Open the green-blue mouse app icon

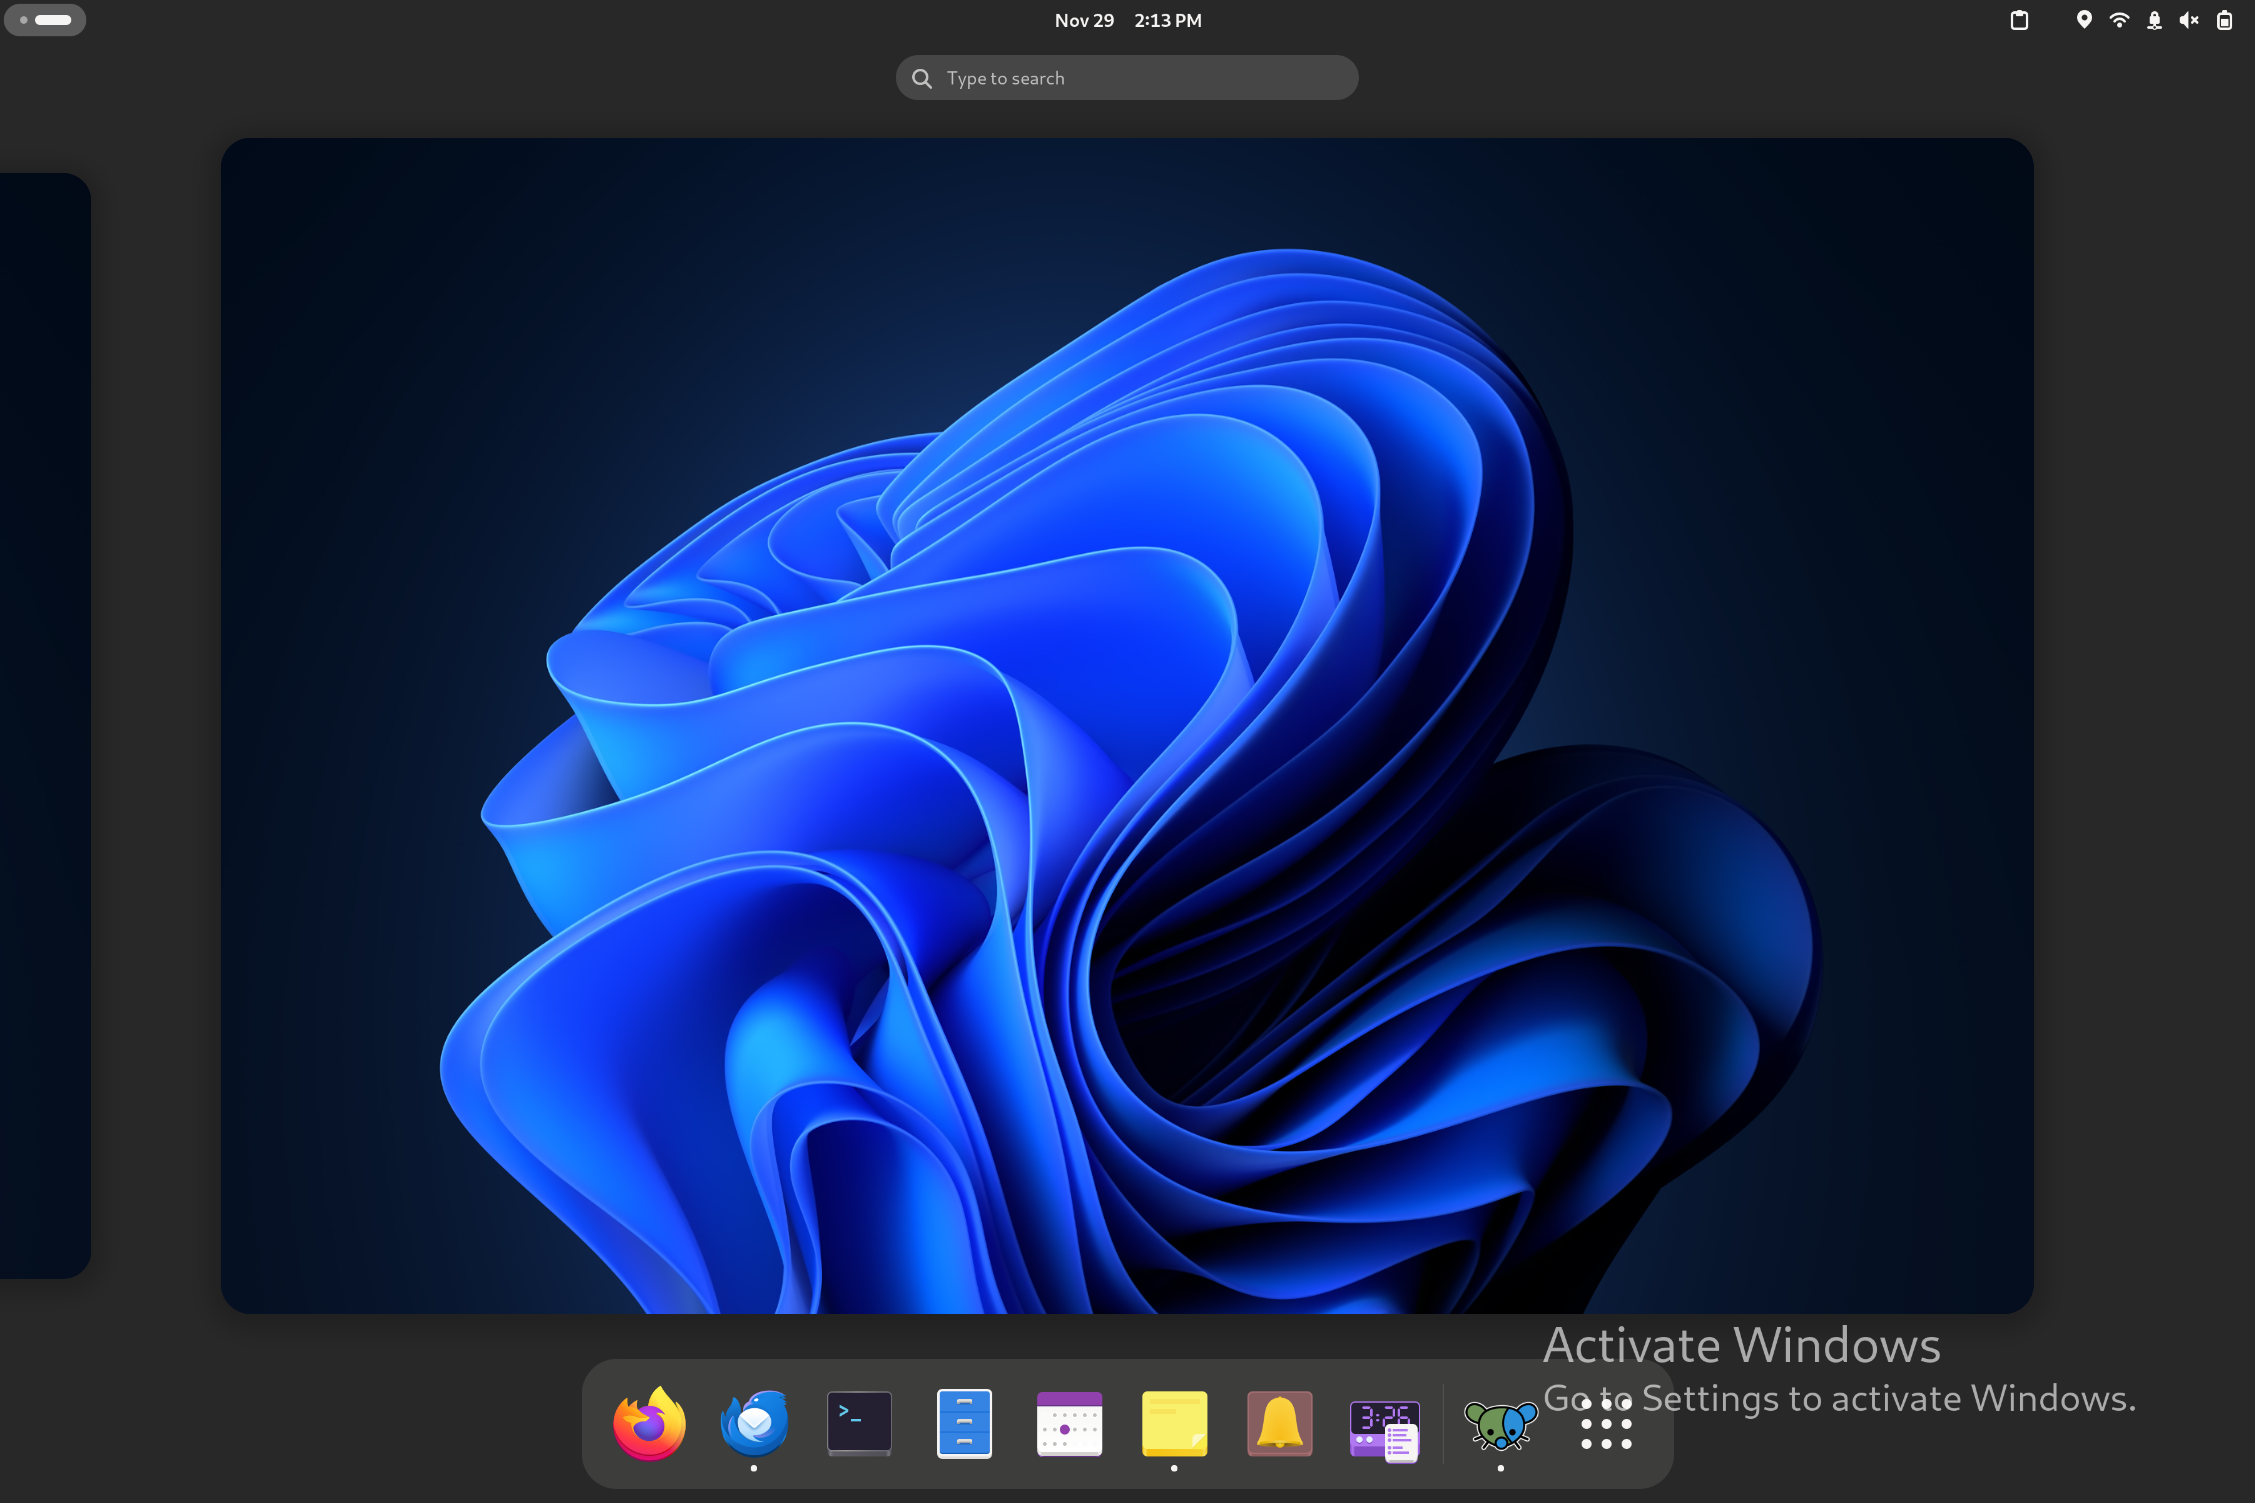[1500, 1423]
